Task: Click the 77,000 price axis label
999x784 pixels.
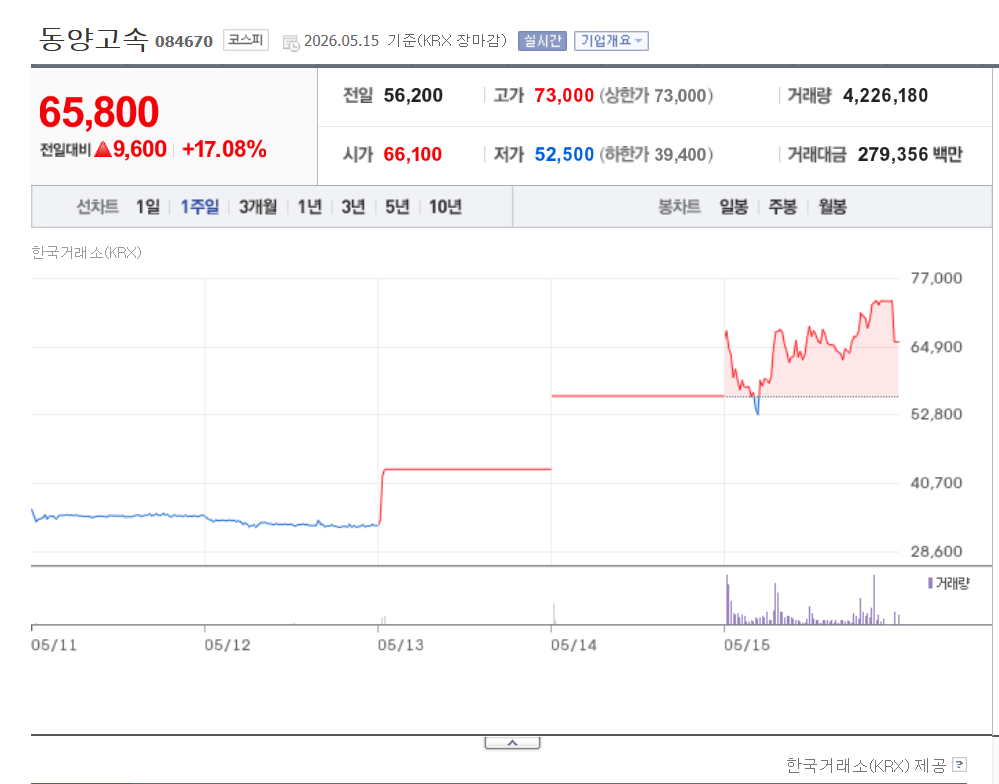Action: (936, 278)
